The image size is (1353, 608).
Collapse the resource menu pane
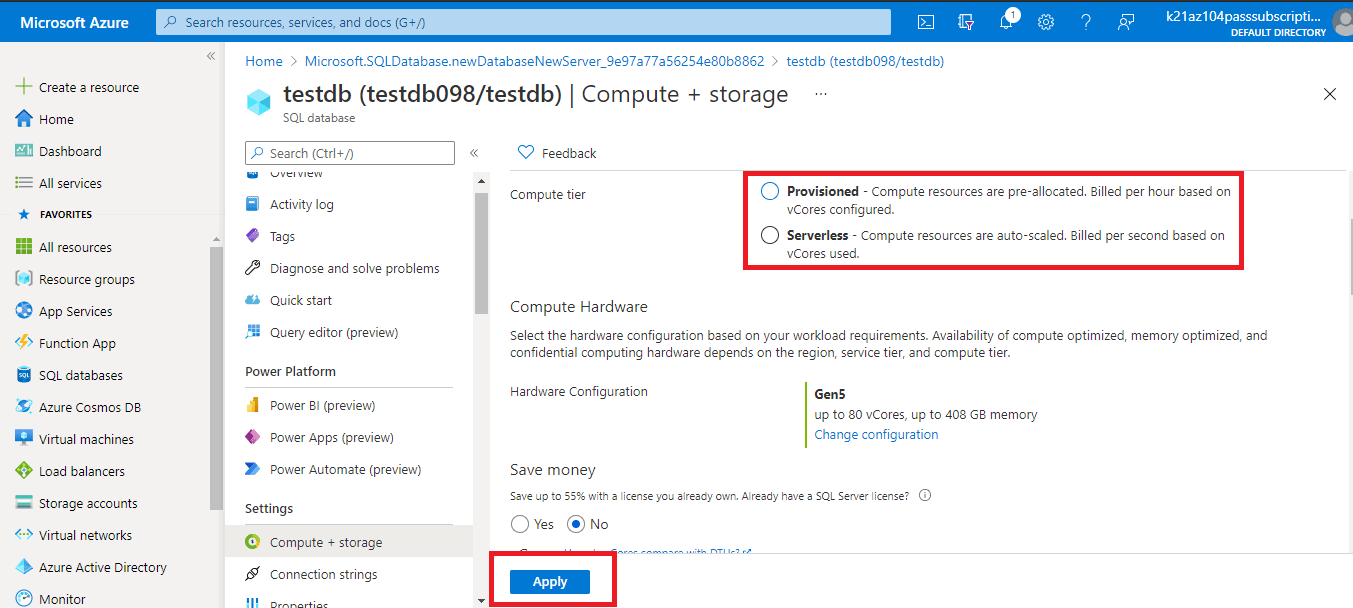click(474, 153)
